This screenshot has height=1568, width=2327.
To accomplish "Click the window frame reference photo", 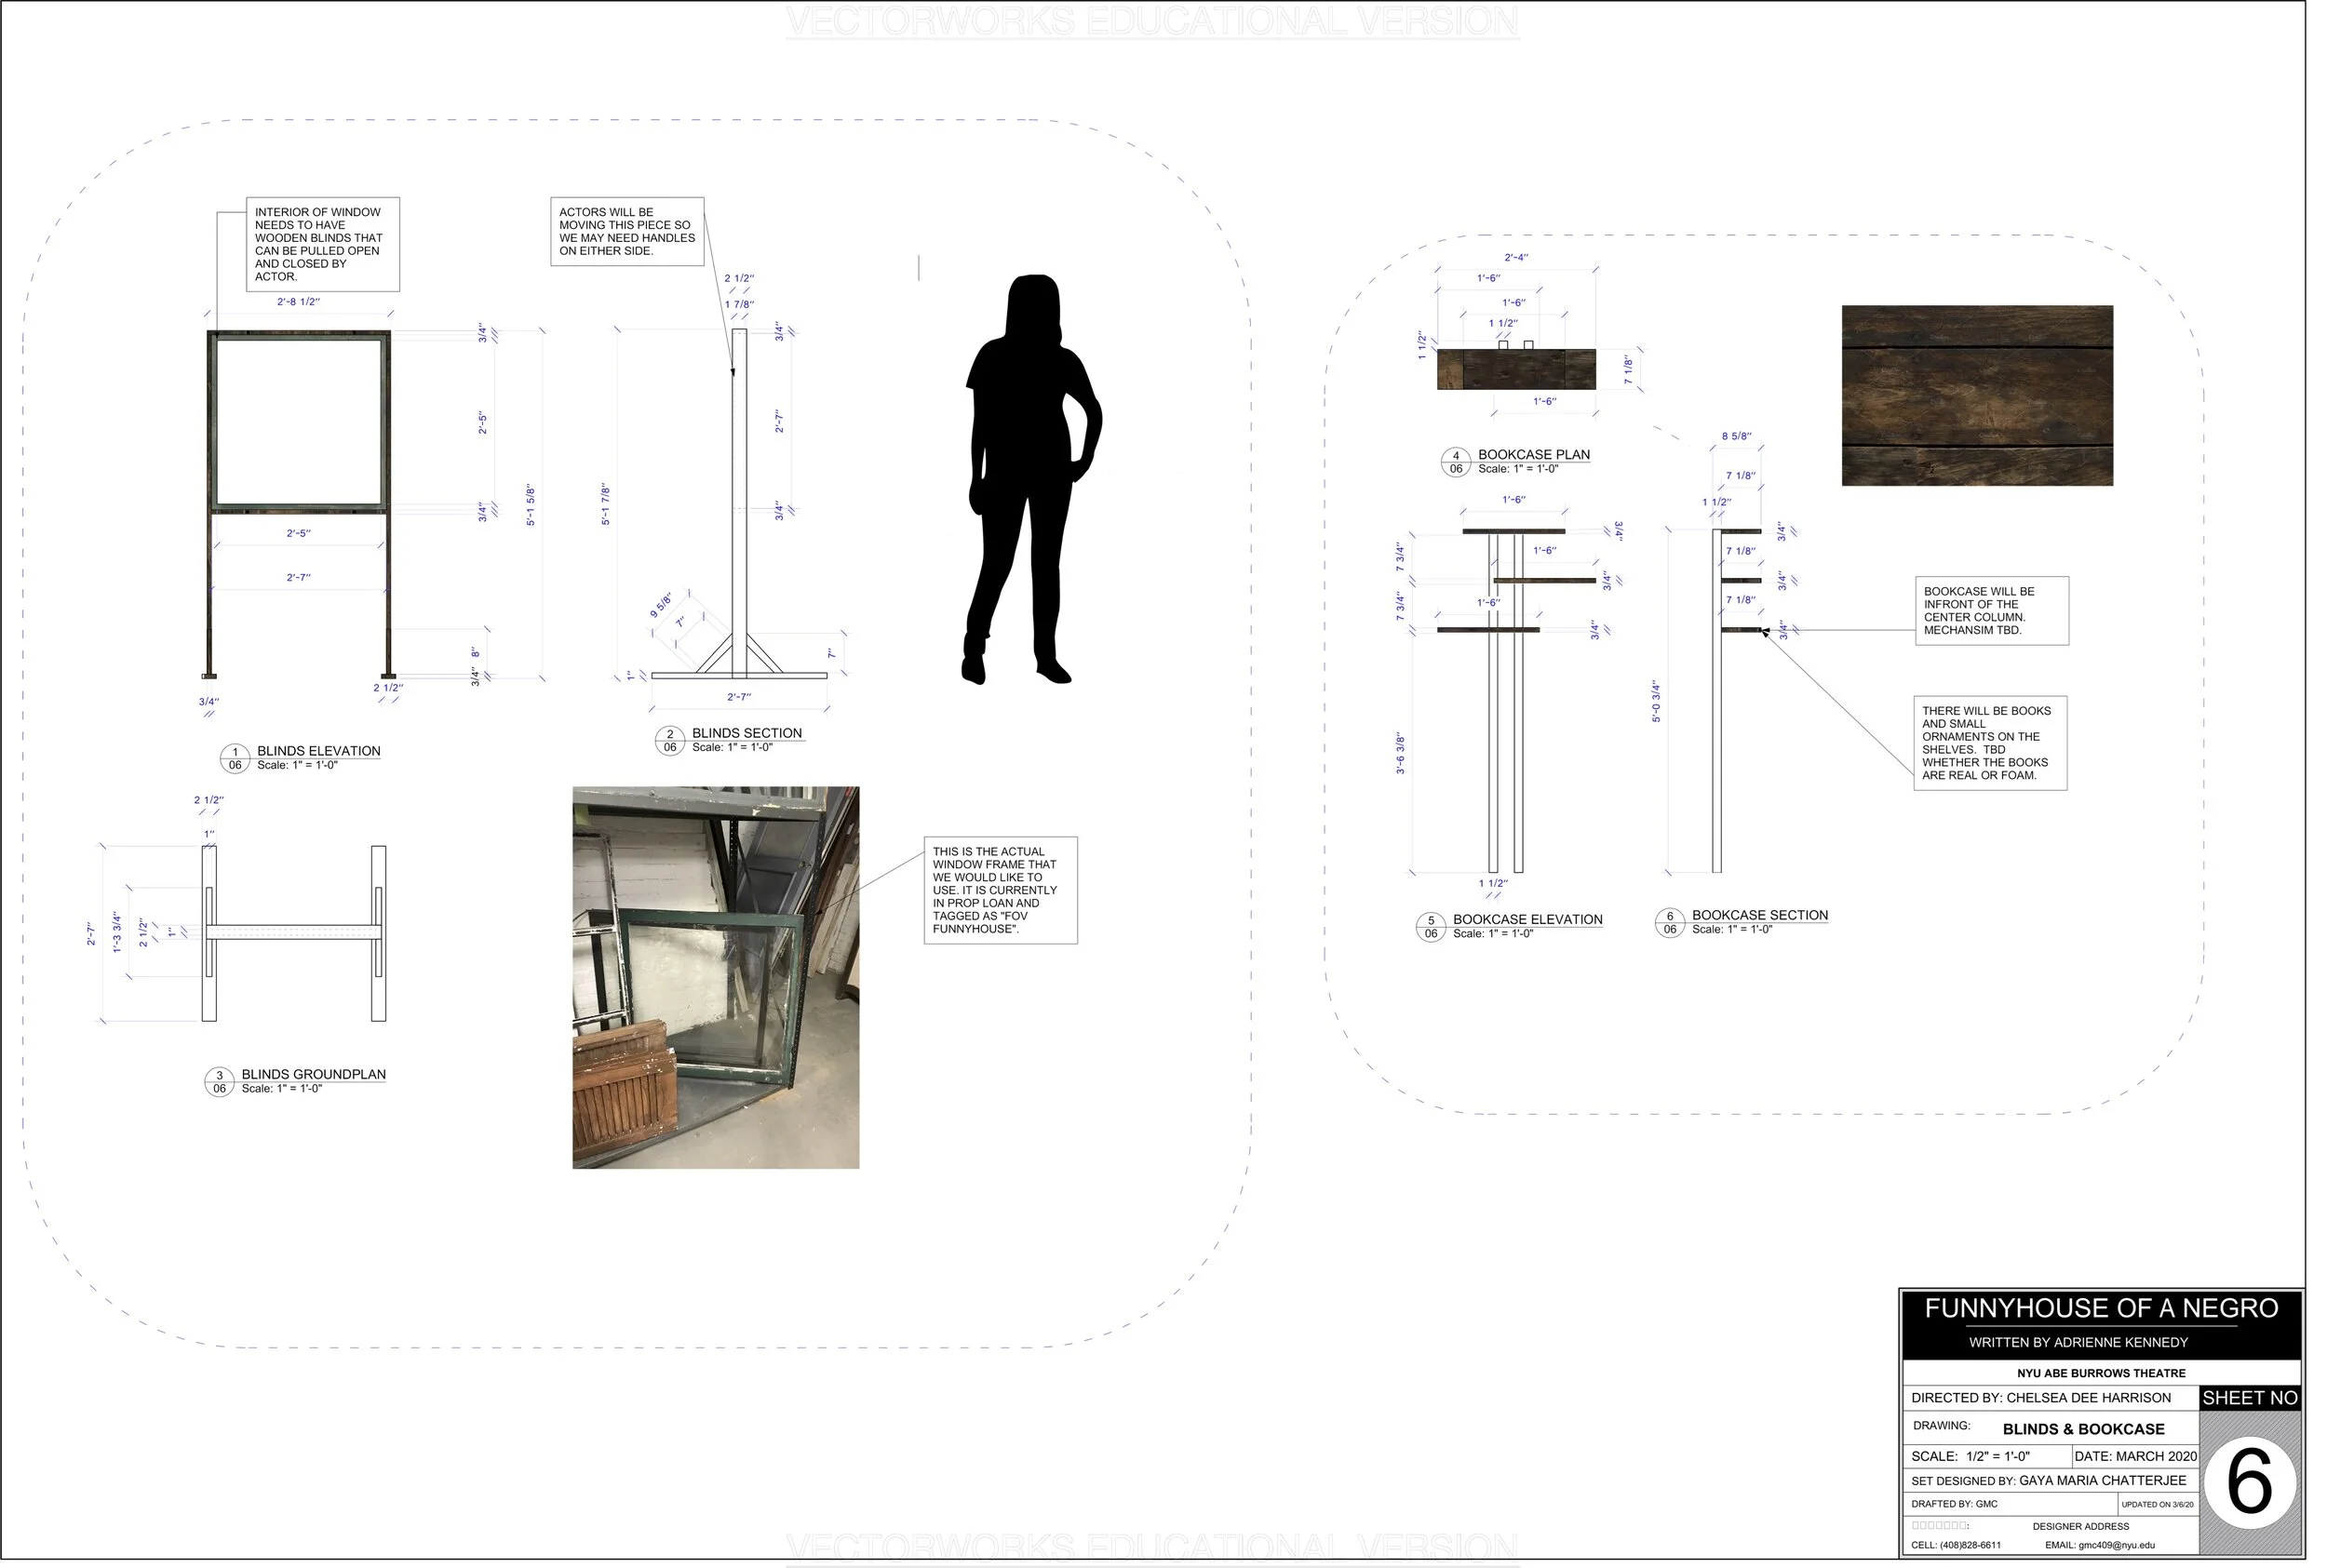I will (x=715, y=977).
